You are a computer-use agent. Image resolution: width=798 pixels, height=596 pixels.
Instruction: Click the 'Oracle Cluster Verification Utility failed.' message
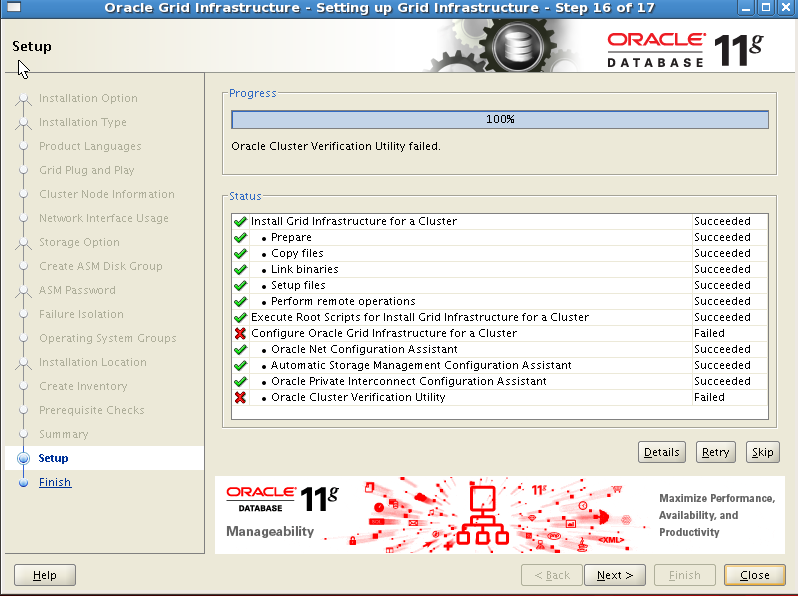coord(335,146)
